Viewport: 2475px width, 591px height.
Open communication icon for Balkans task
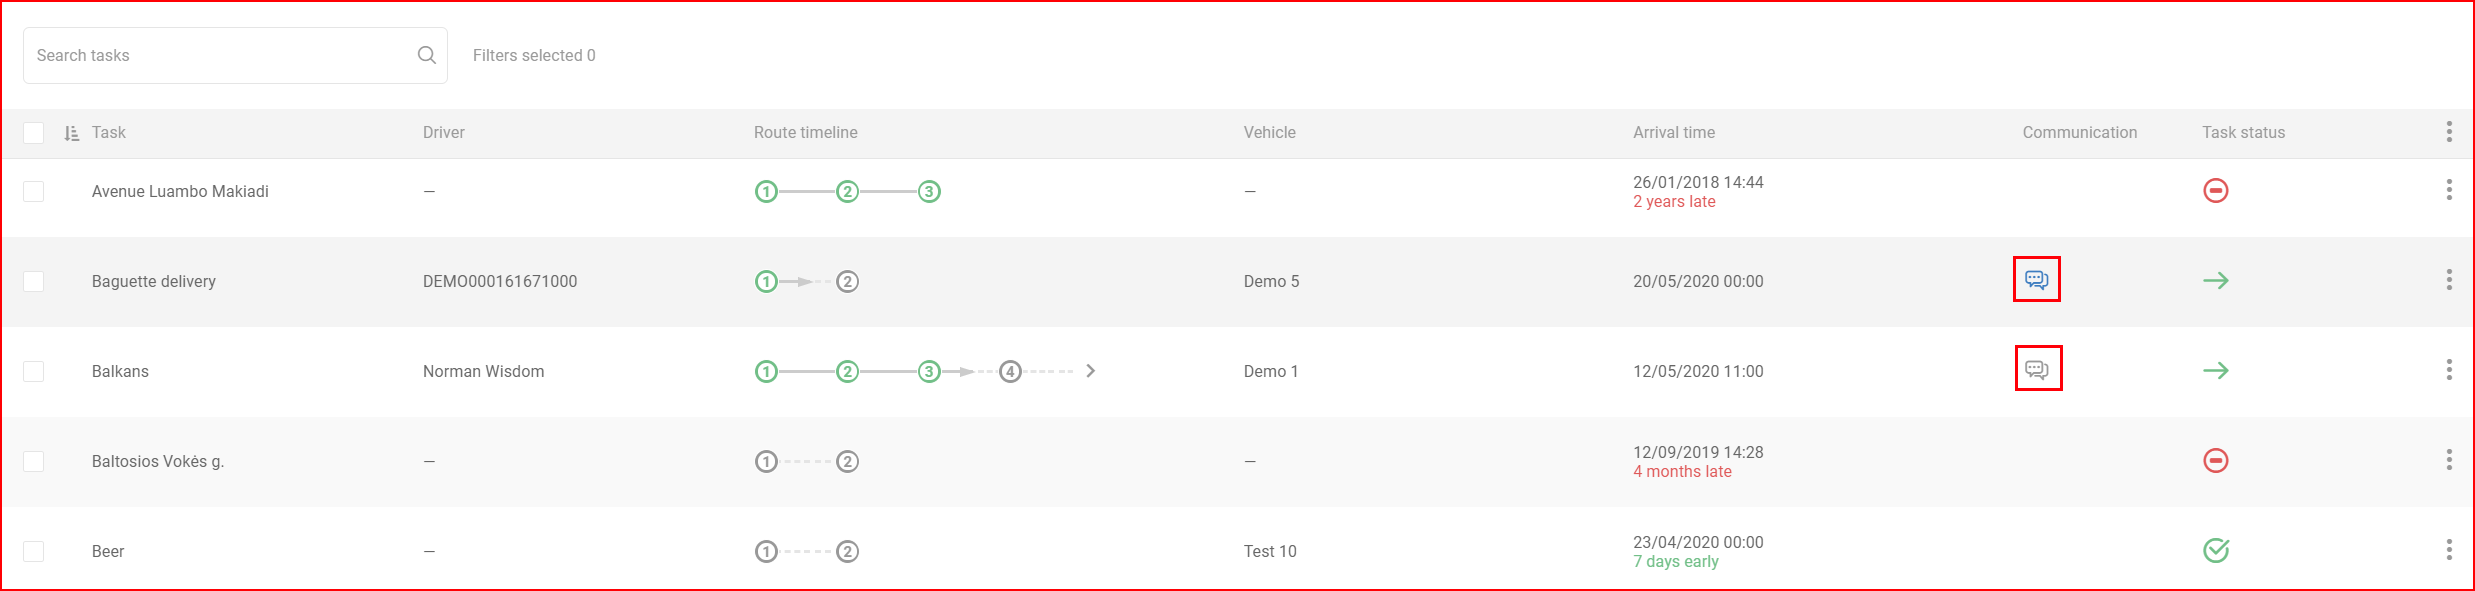click(2037, 370)
